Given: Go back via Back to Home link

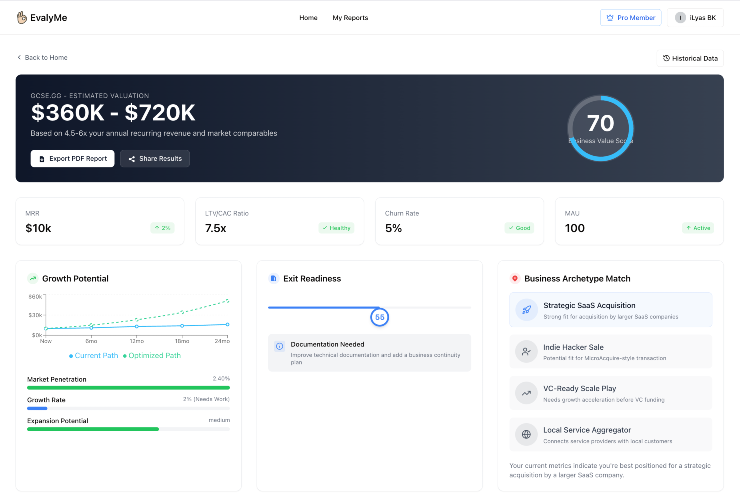Looking at the screenshot, I should (42, 57).
